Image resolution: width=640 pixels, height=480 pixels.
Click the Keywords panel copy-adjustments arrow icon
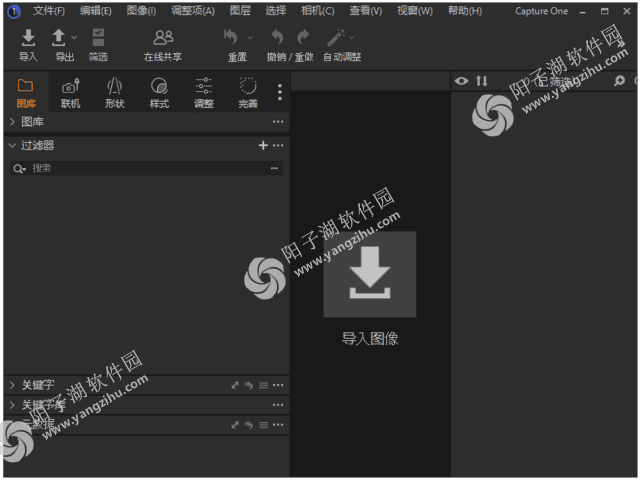pos(235,385)
